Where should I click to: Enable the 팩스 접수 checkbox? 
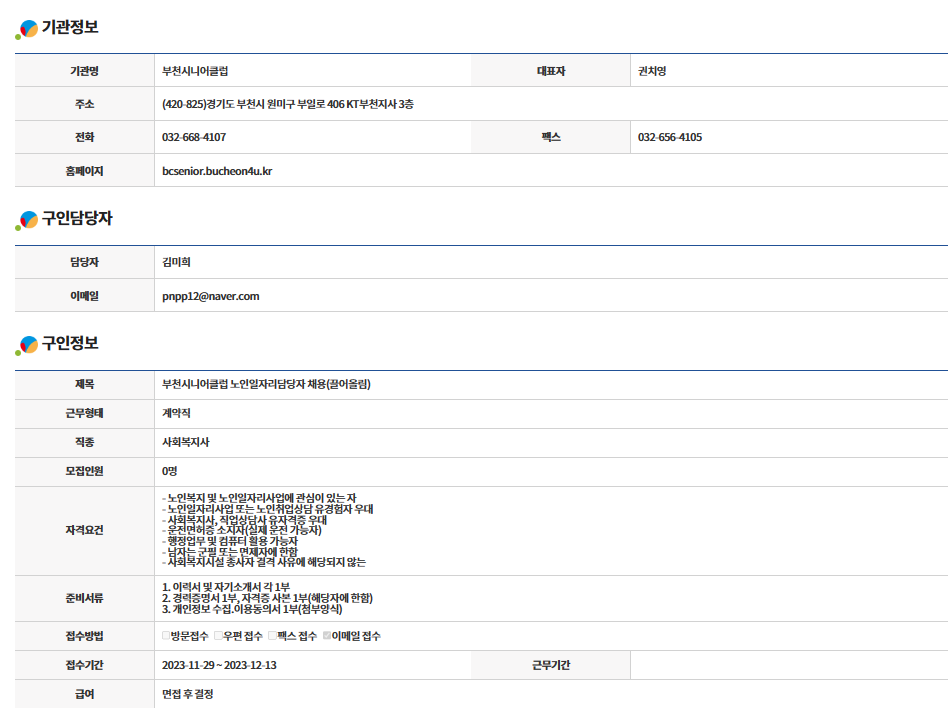[x=272, y=636]
